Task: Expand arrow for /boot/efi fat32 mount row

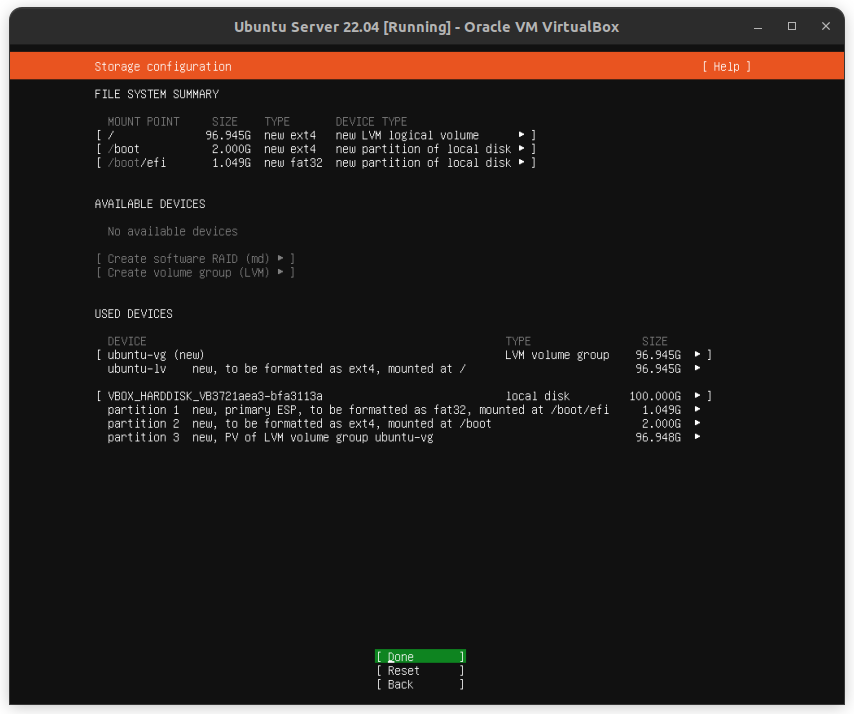Action: [521, 162]
